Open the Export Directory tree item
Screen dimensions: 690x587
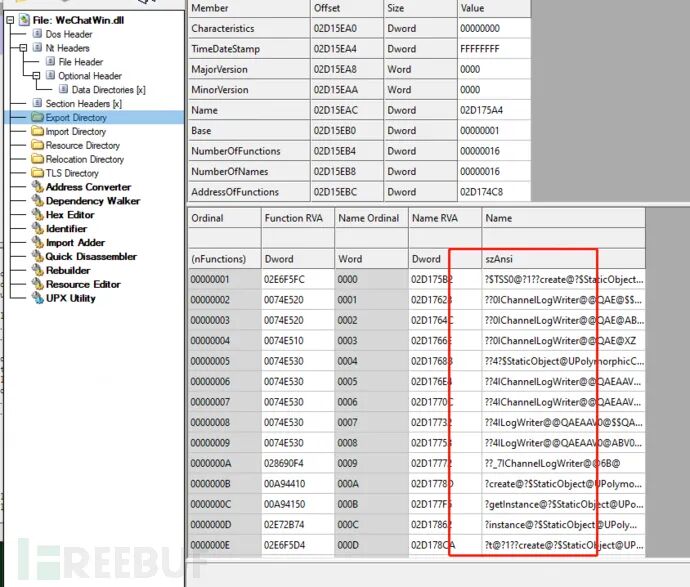[x=76, y=117]
